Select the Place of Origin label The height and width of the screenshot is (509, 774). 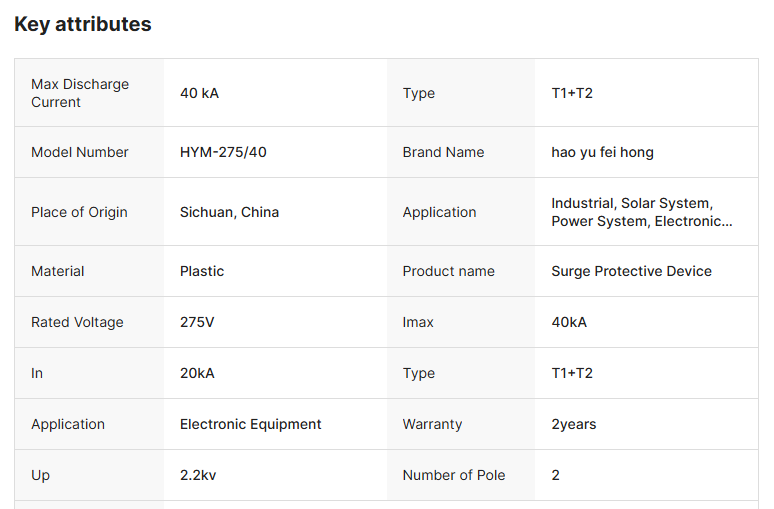[79, 212]
